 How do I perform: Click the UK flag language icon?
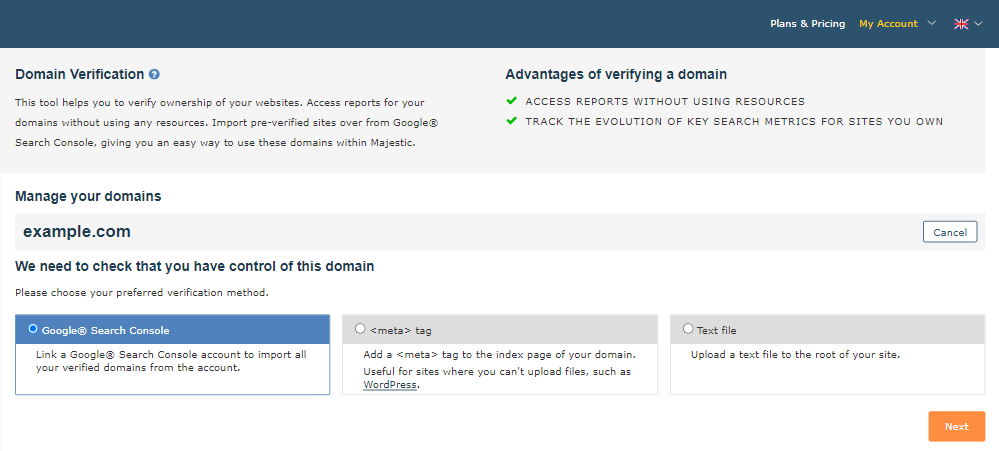point(961,23)
